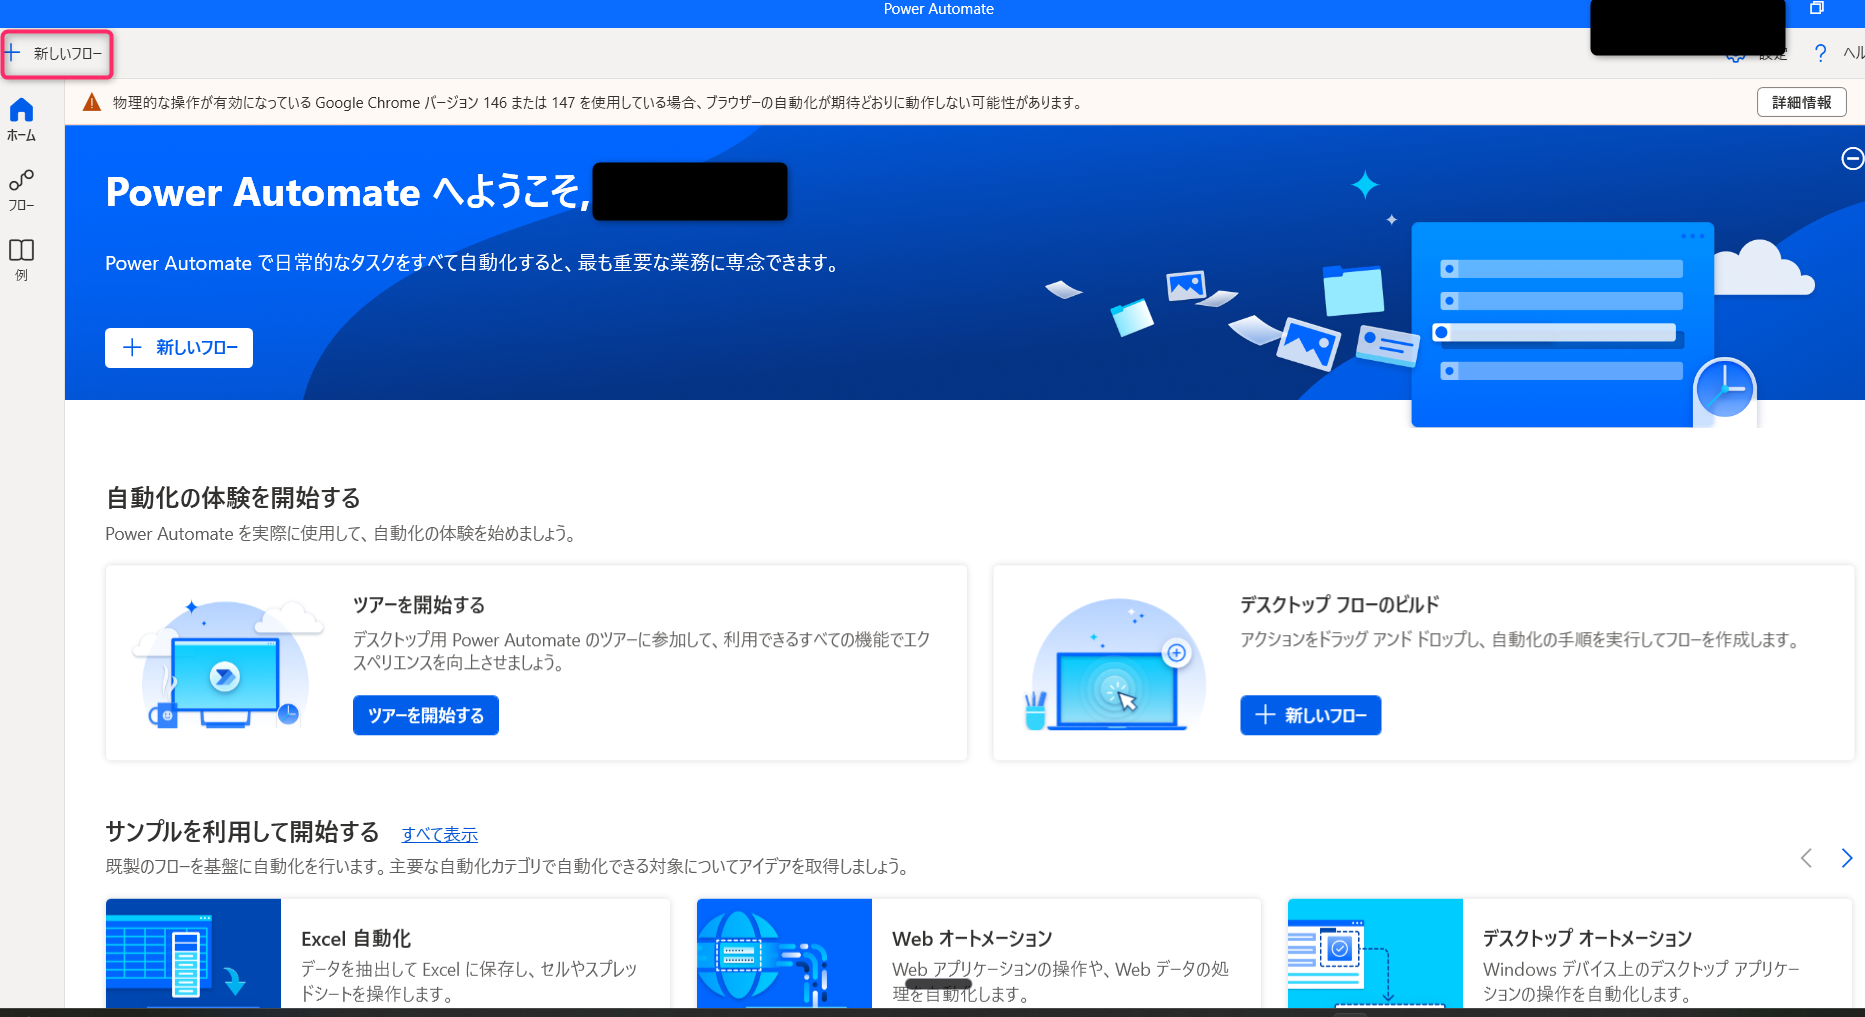Click 新しいフロー in the blue welcome banner
This screenshot has height=1017, width=1865.
tap(179, 348)
